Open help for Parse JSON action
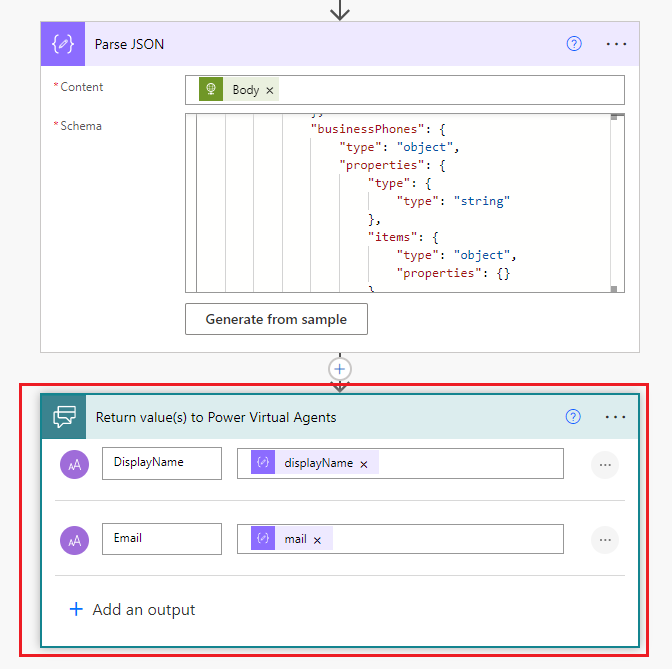This screenshot has width=672, height=669. (574, 44)
